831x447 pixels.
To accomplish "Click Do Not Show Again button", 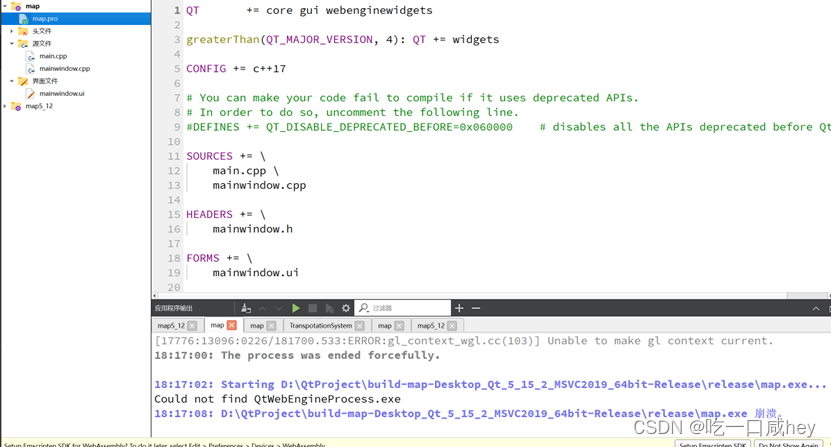I will tap(788, 444).
